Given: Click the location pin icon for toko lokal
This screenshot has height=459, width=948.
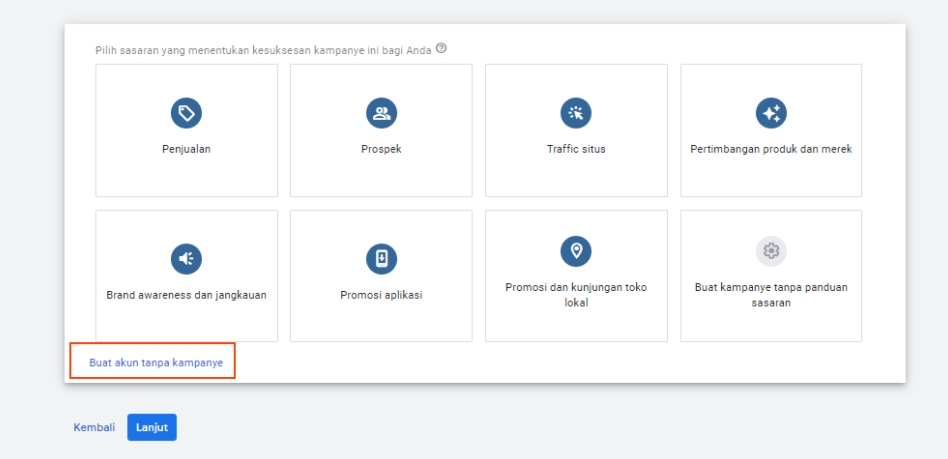Looking at the screenshot, I should pyautogui.click(x=576, y=251).
